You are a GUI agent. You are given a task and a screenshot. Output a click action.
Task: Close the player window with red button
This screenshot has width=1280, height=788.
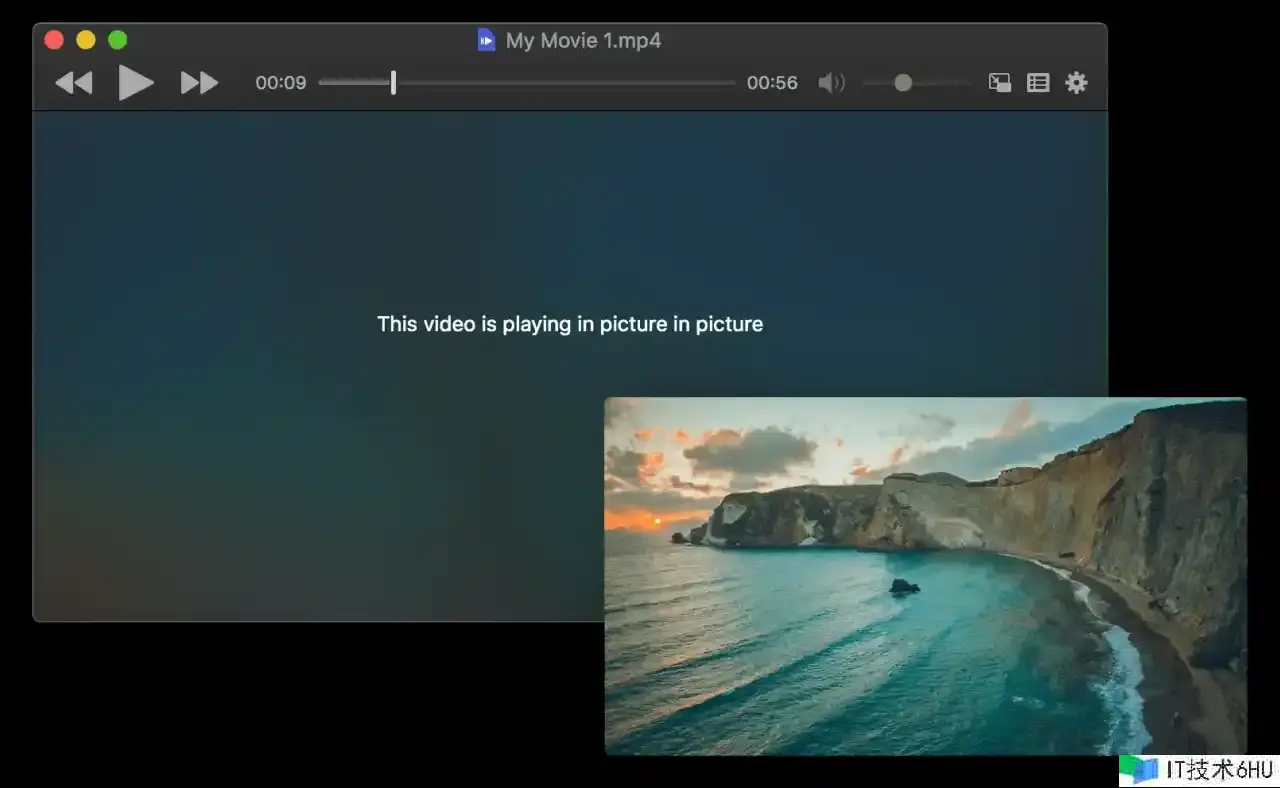pos(54,40)
